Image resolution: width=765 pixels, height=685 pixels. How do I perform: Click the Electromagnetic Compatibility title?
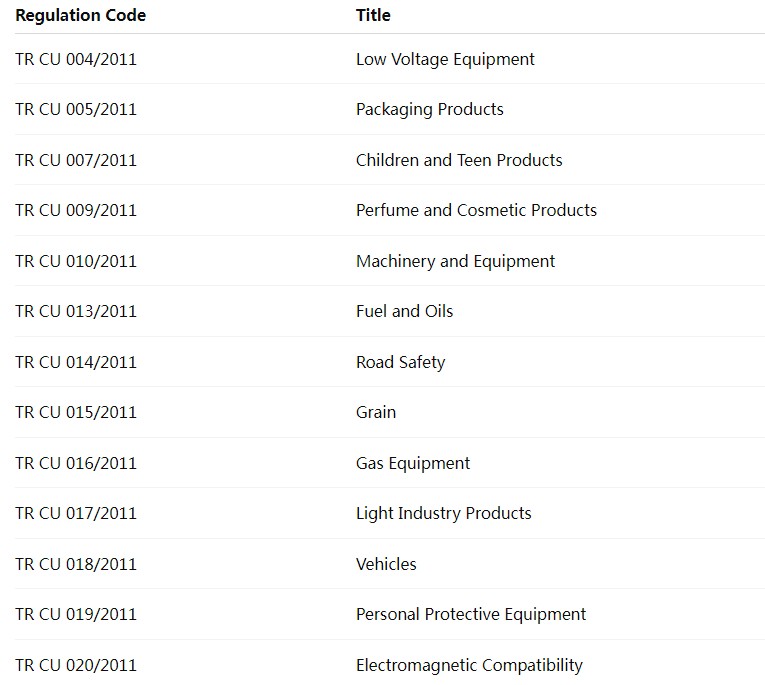coord(469,665)
